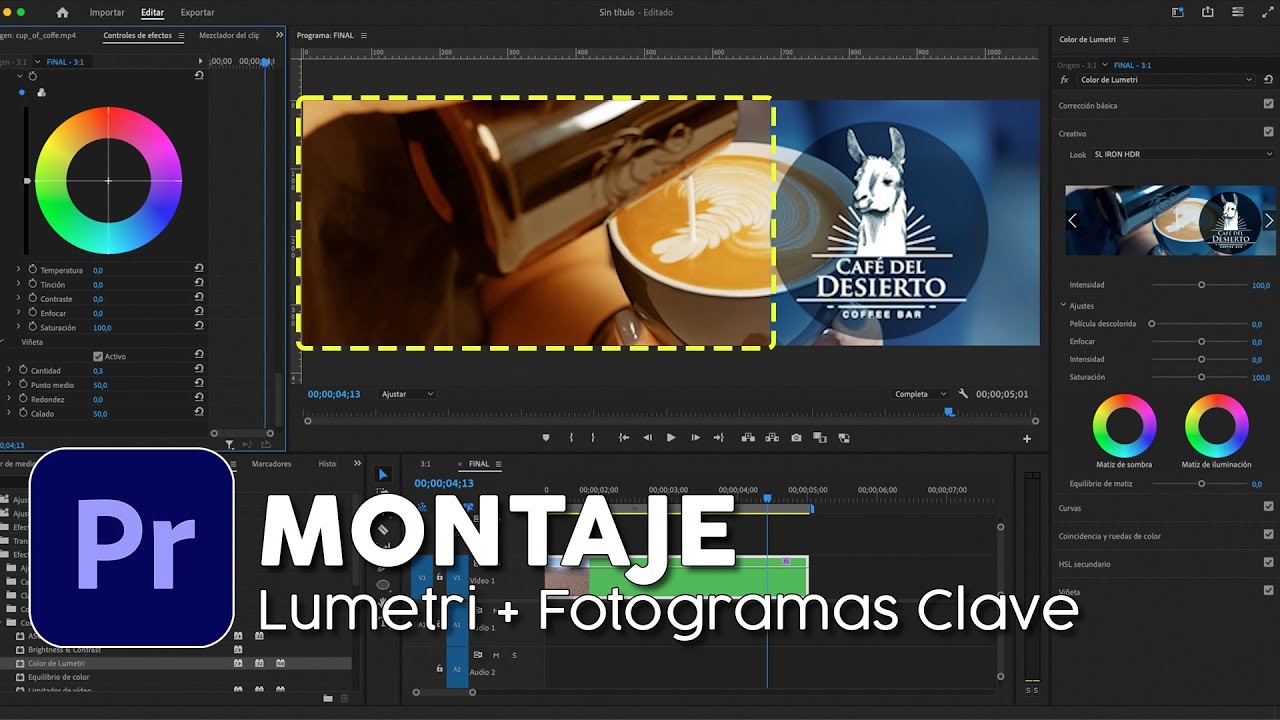This screenshot has width=1280, height=720.
Task: Export frame with the camera icon
Action: pos(796,437)
